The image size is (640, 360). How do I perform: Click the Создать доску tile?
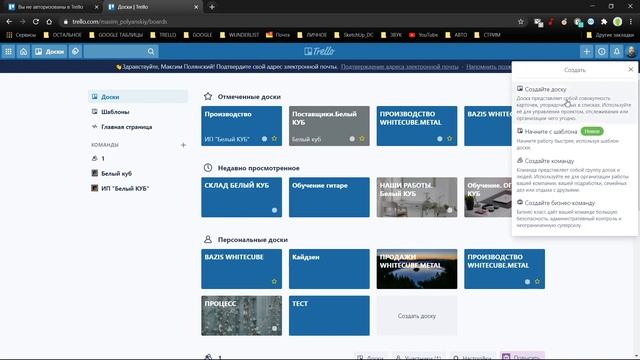click(x=417, y=316)
